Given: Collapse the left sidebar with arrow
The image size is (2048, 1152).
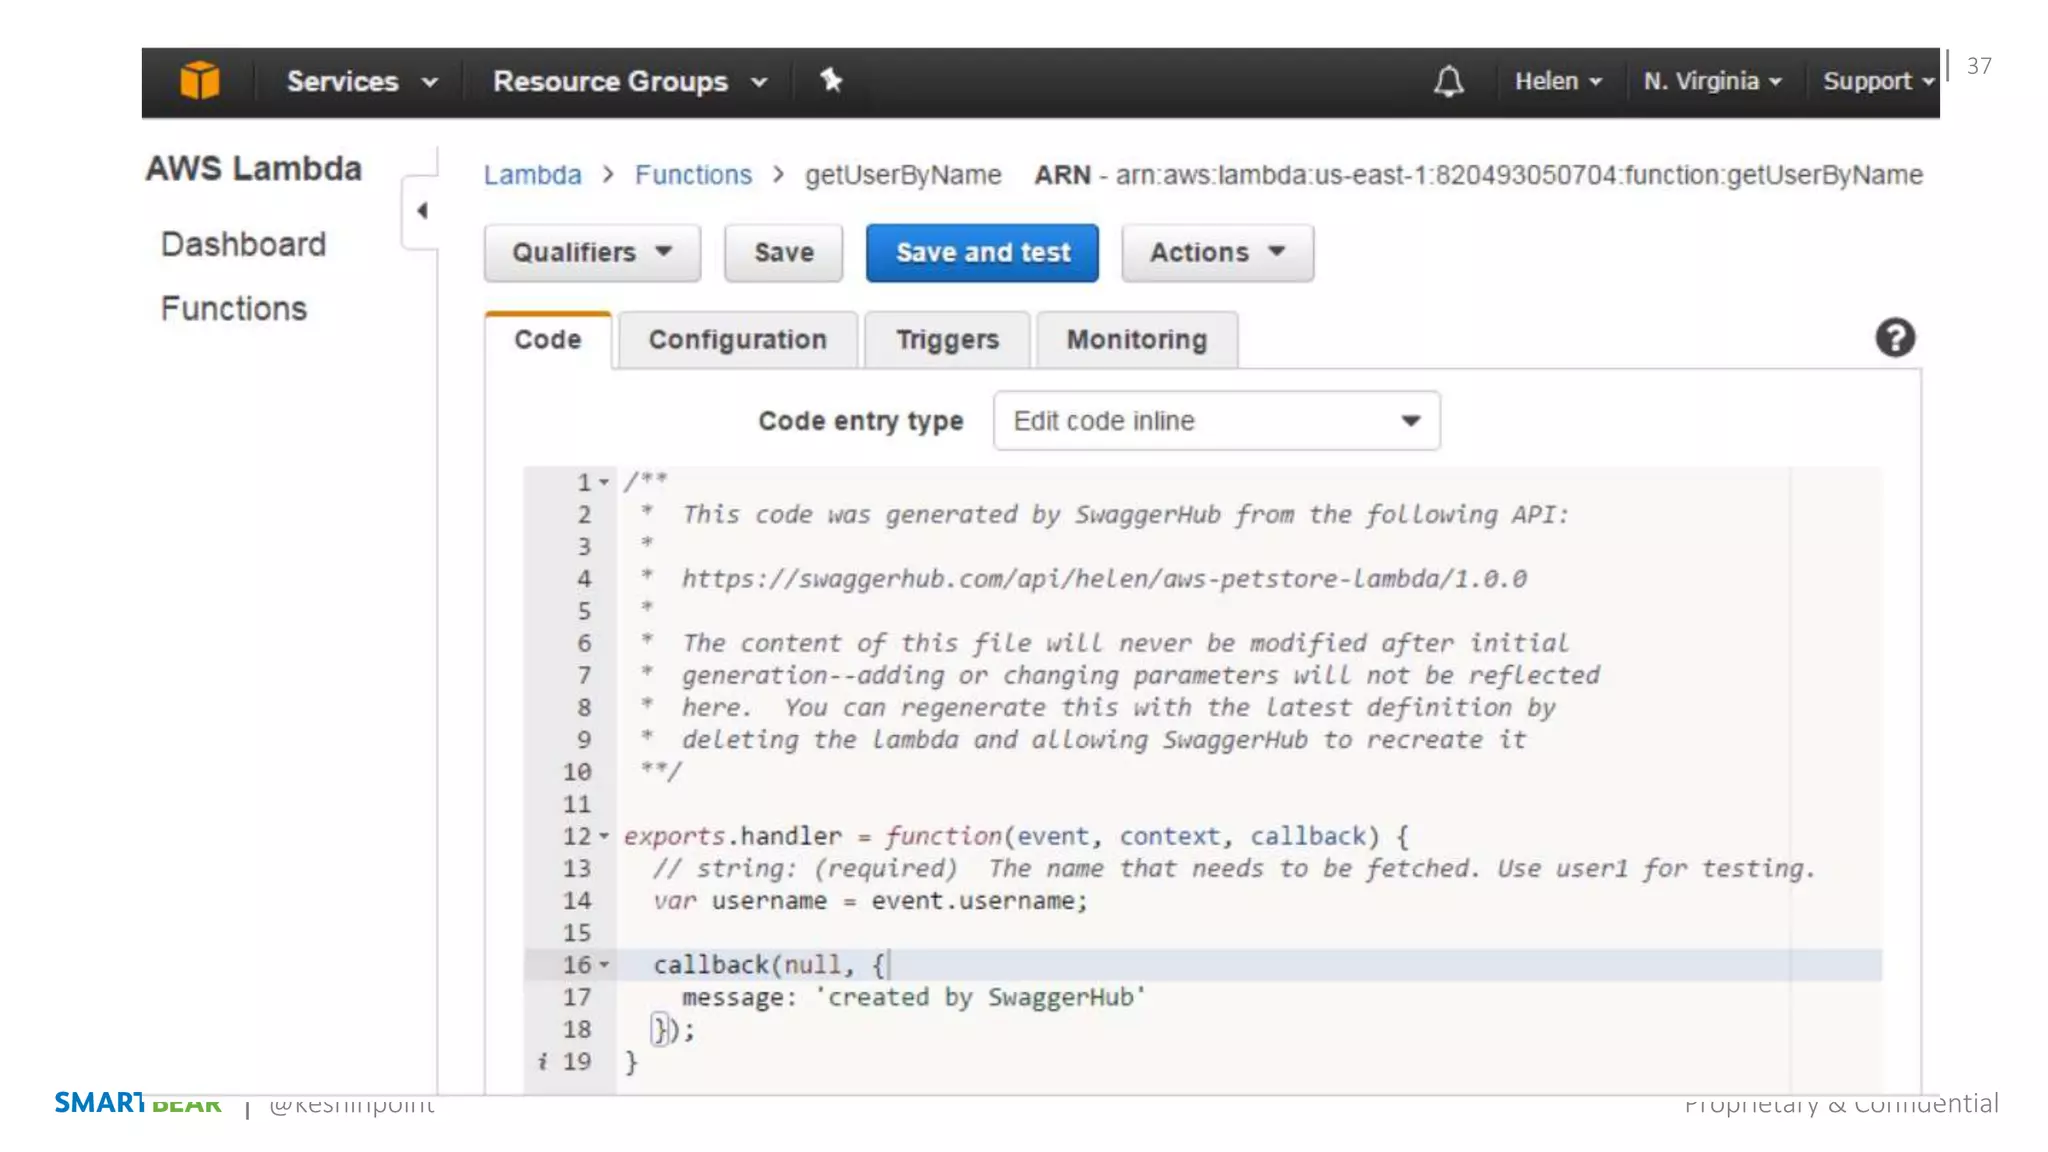Looking at the screenshot, I should [422, 210].
